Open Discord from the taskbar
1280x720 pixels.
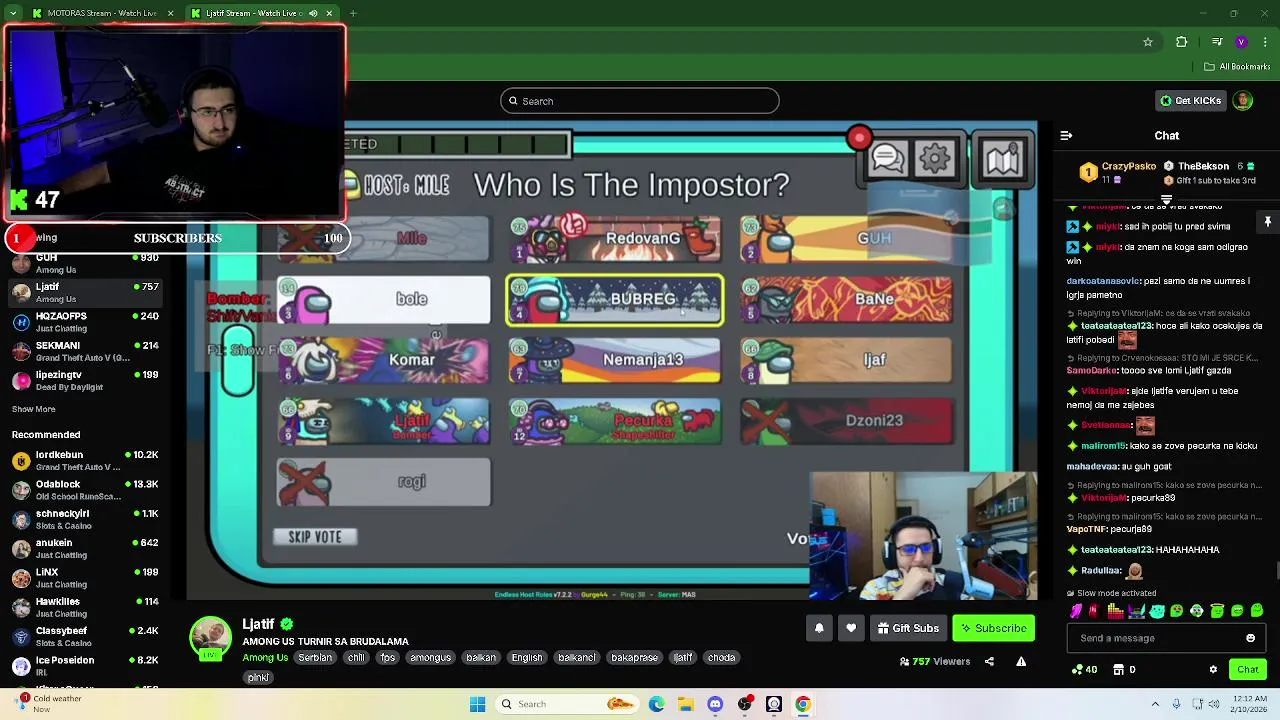(715, 704)
